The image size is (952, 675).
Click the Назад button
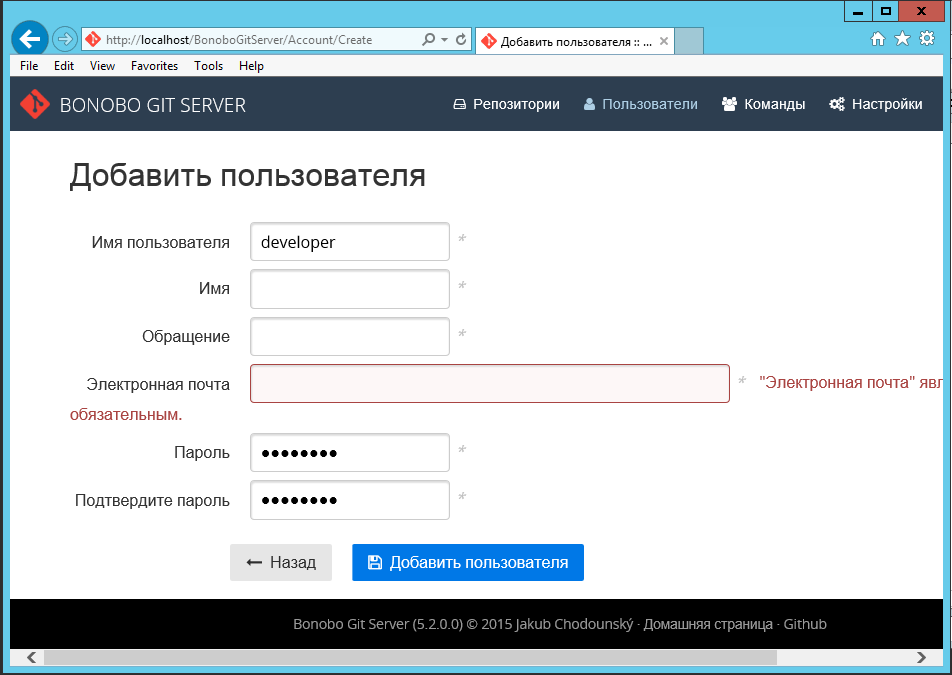(280, 562)
